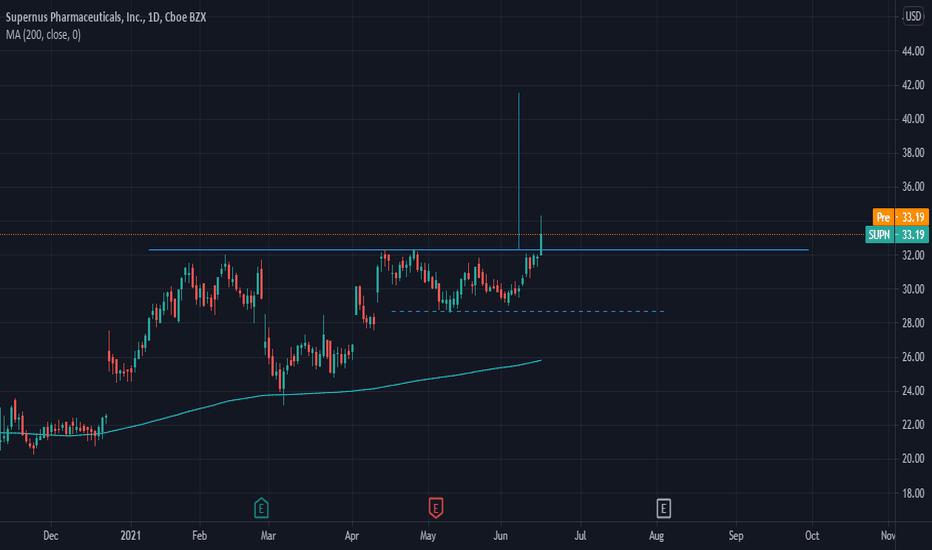Click the Dec label on time axis

coord(51,536)
